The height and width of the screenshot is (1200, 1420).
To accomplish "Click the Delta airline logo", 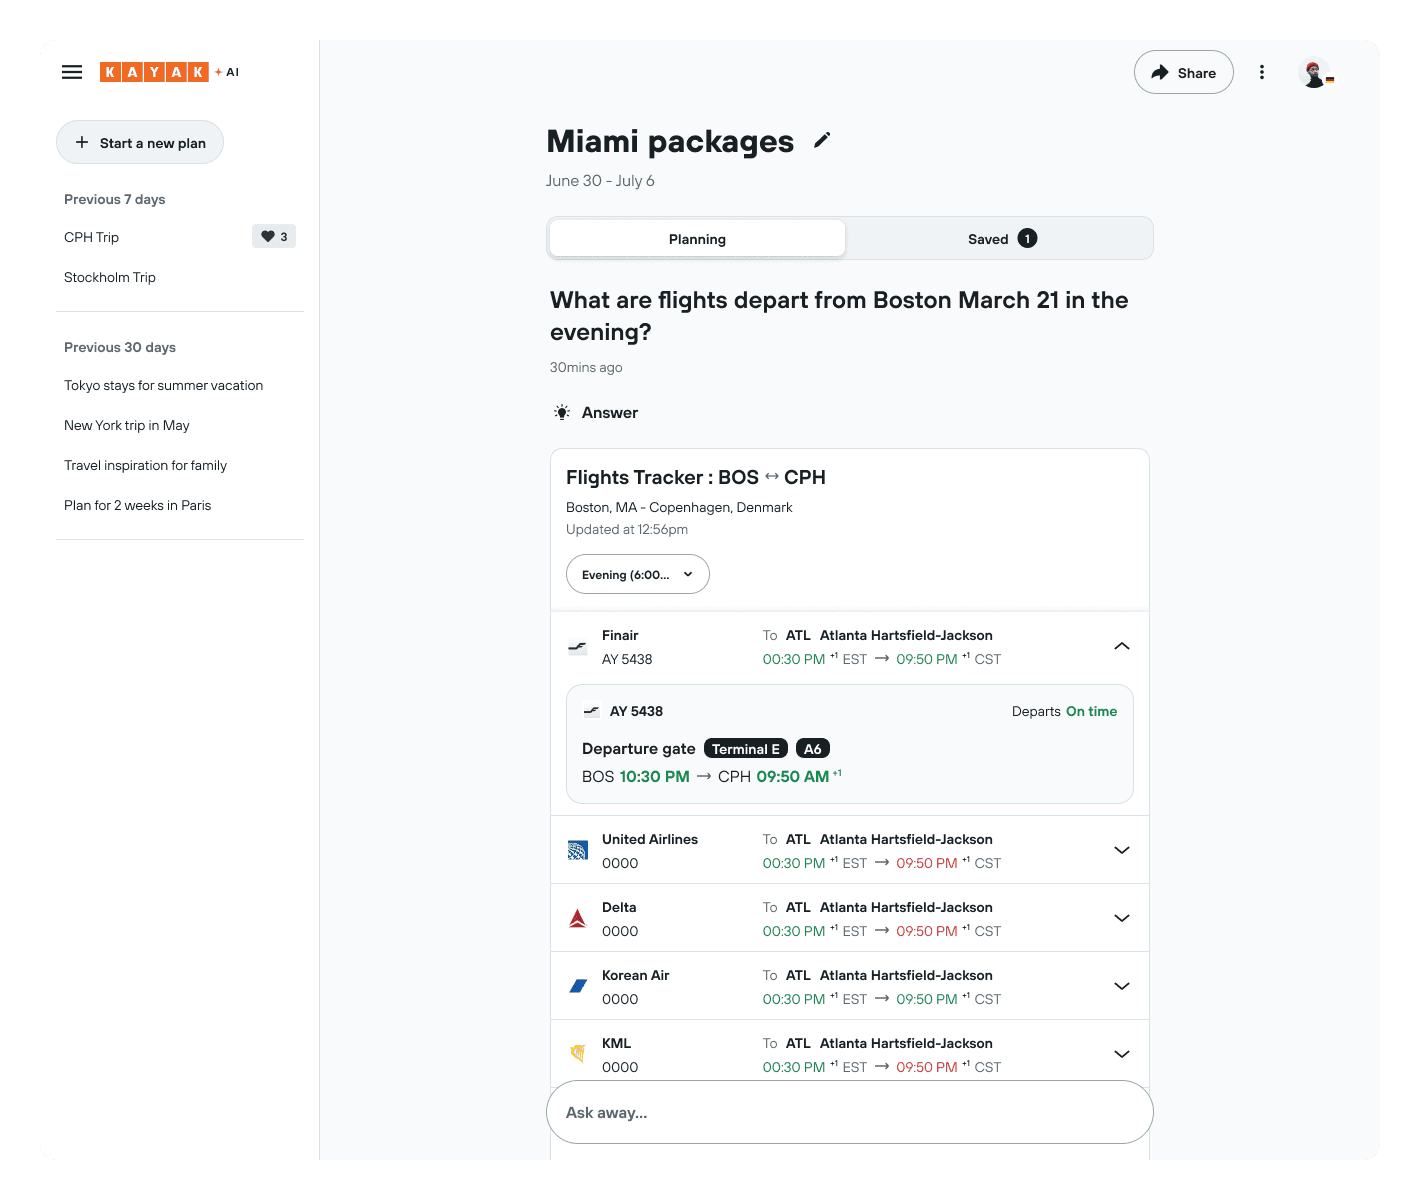I will [x=578, y=918].
